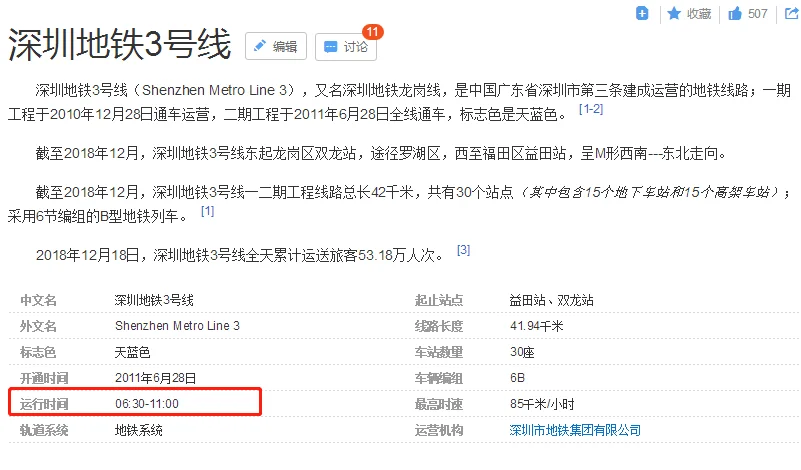Screen dimensions: 801x470
Task: Click the italic text 其中包含15个地下车站和15个高架车站
Action: coord(649,192)
